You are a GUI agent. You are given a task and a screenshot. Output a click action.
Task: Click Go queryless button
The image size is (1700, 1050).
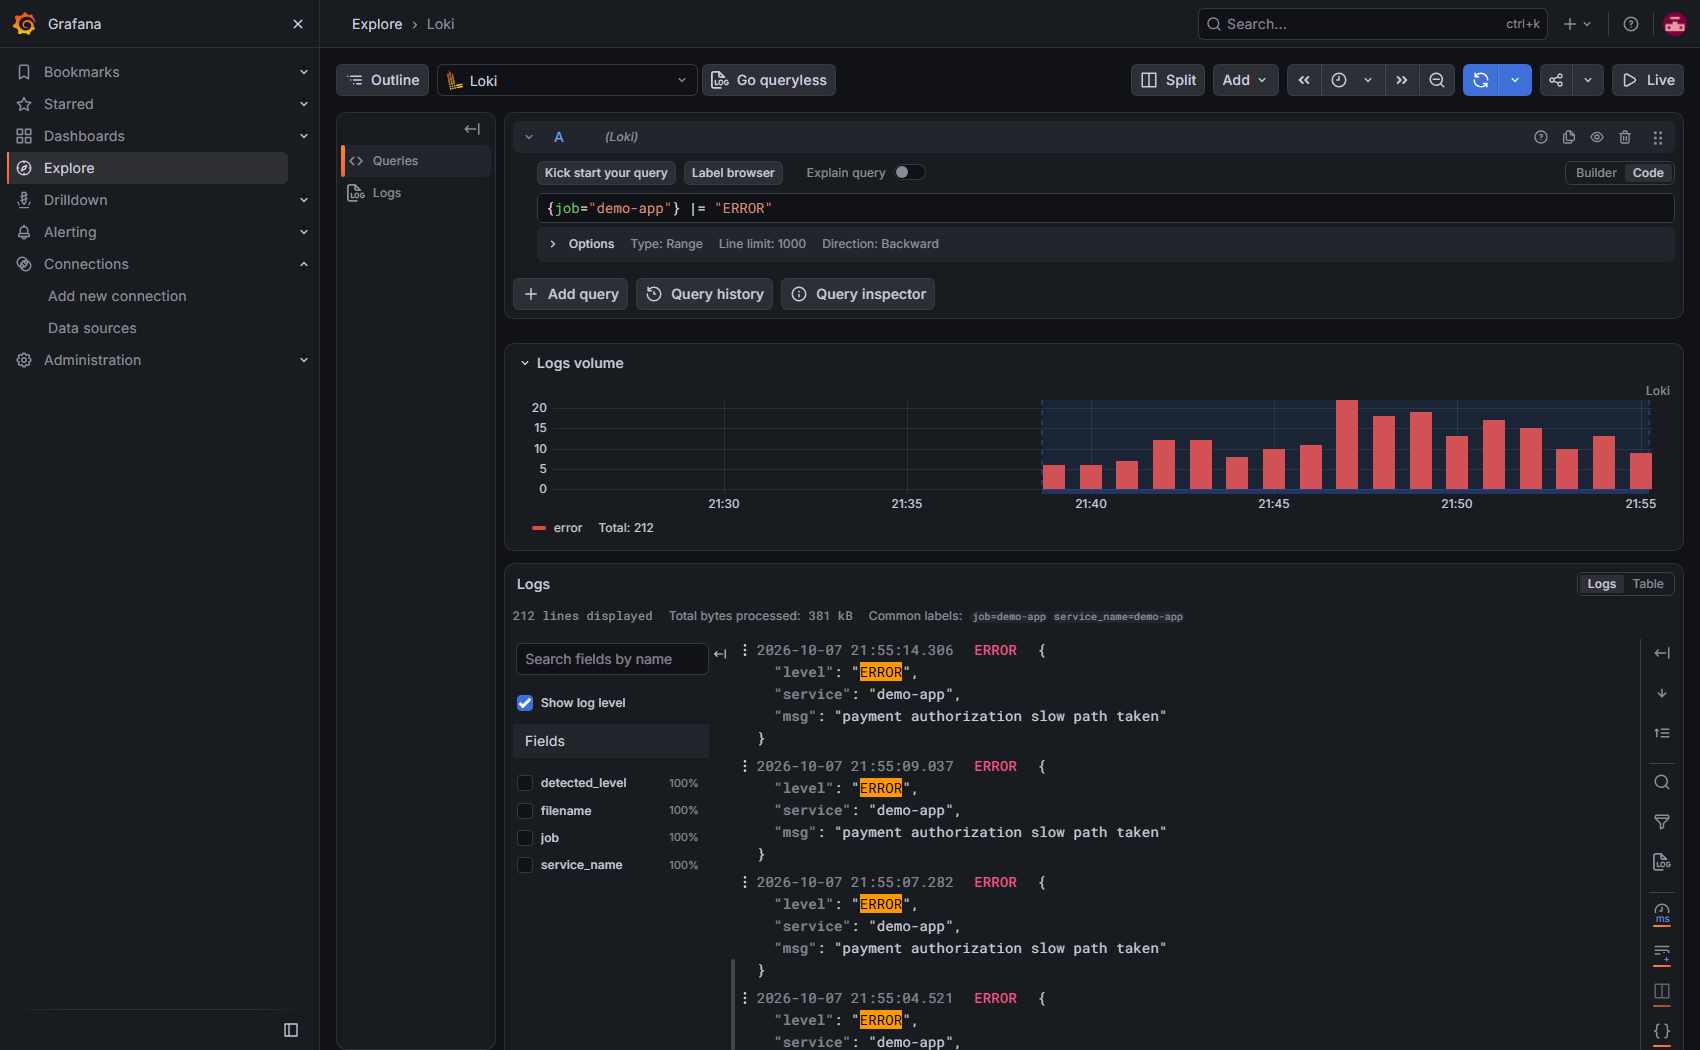(769, 80)
